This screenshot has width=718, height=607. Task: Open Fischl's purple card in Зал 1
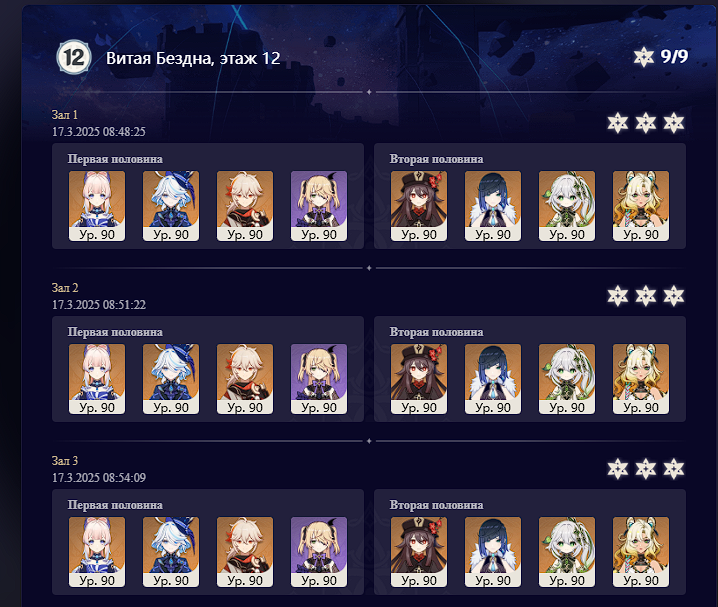pyautogui.click(x=319, y=206)
